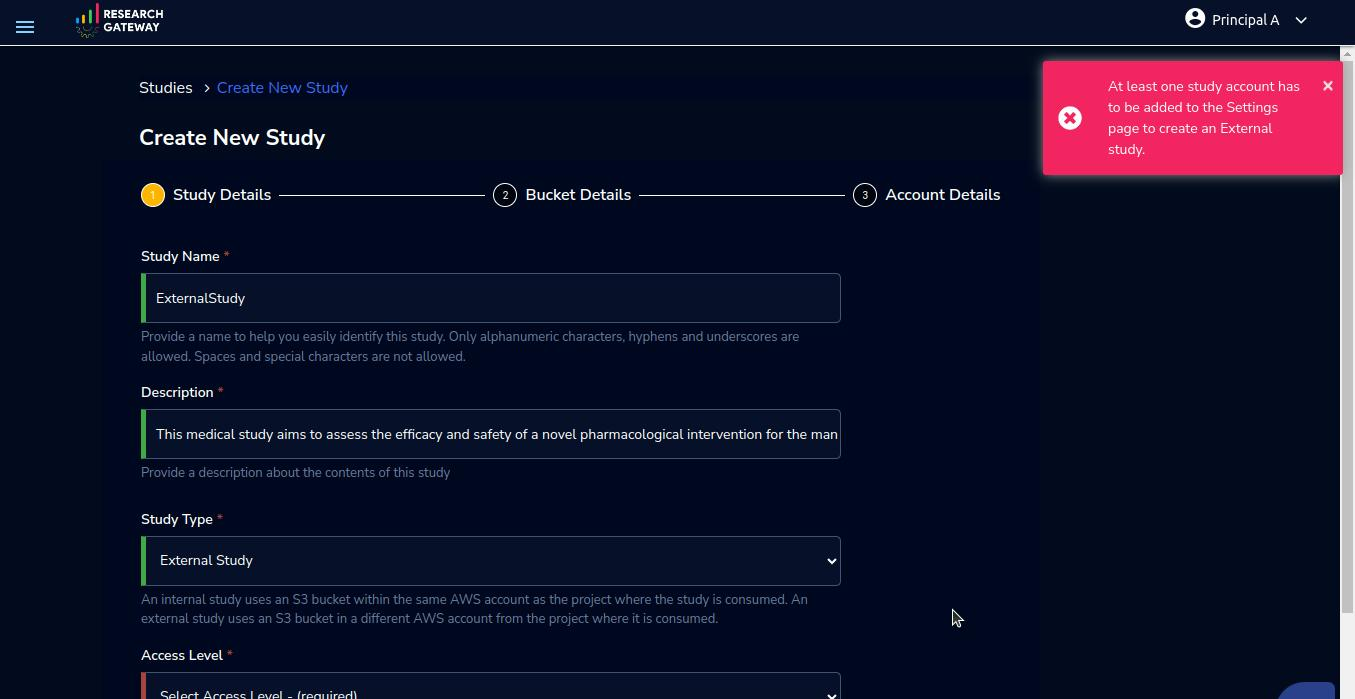
Task: Click the Create New Study breadcrumb
Action: [282, 88]
